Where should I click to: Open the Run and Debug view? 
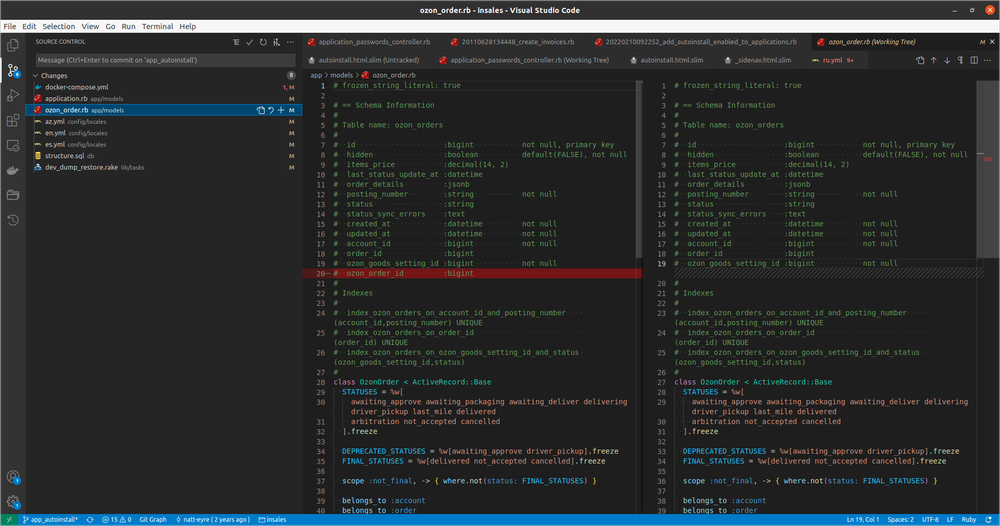pos(14,96)
